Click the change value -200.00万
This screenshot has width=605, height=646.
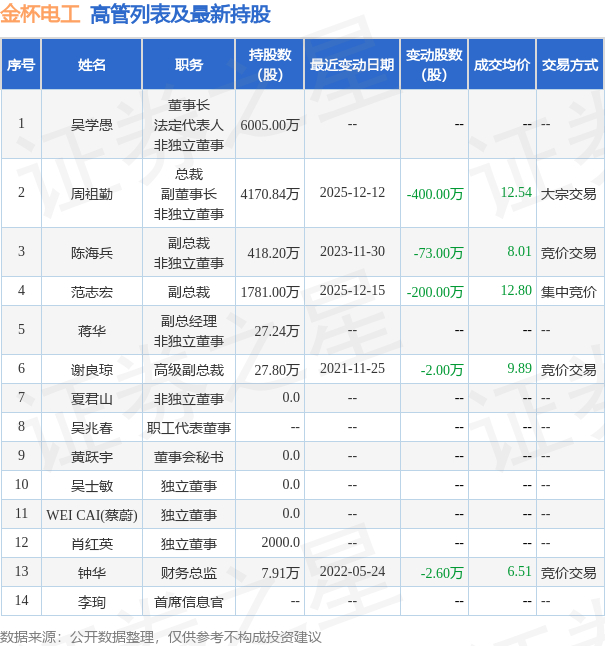pyautogui.click(x=435, y=291)
